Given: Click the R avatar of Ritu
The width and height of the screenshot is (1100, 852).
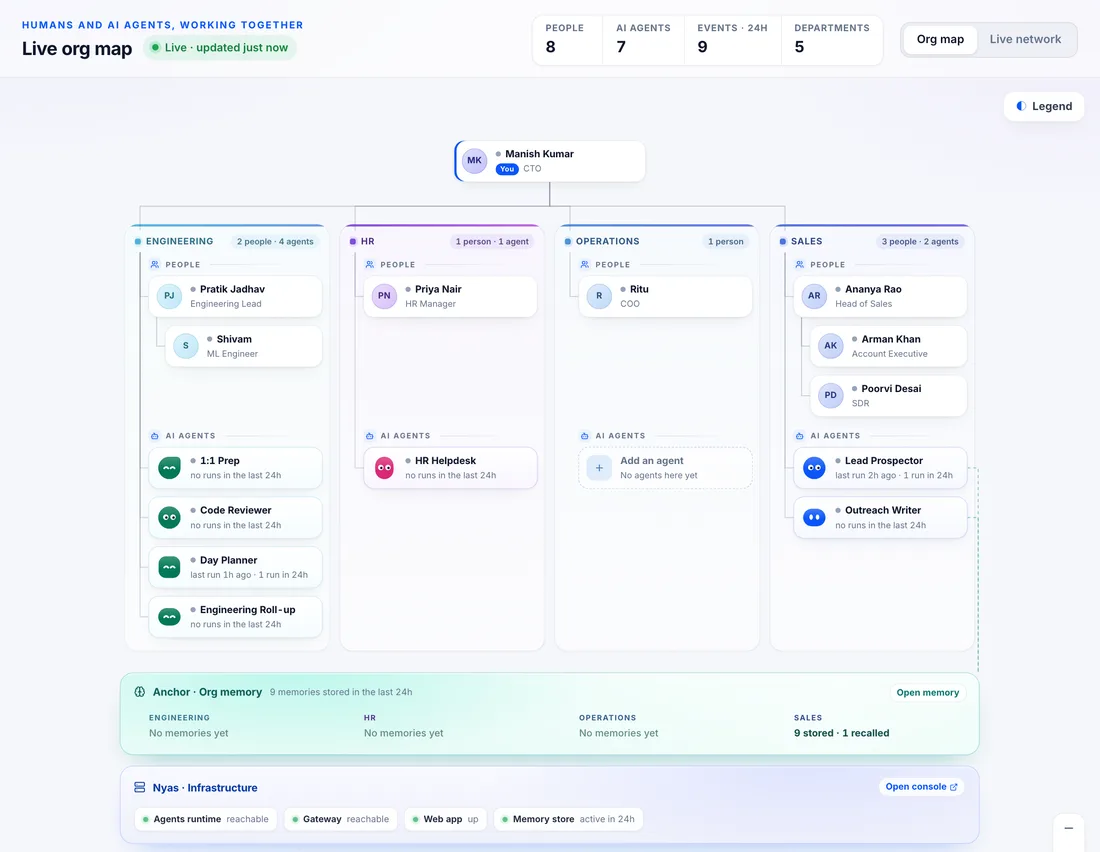Looking at the screenshot, I should click(599, 296).
